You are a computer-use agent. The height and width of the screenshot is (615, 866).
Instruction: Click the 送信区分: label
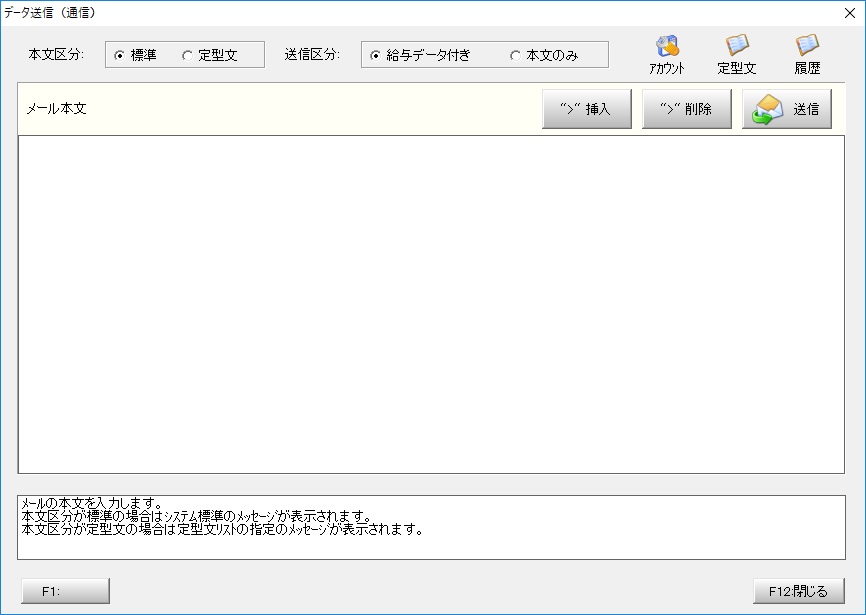(313, 55)
